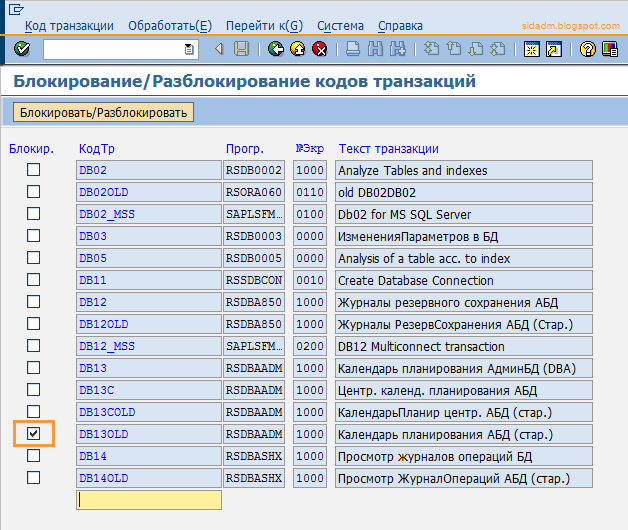Click the text Просмотр журналов операций БД
Screen dimensions: 628x530
click(435, 457)
